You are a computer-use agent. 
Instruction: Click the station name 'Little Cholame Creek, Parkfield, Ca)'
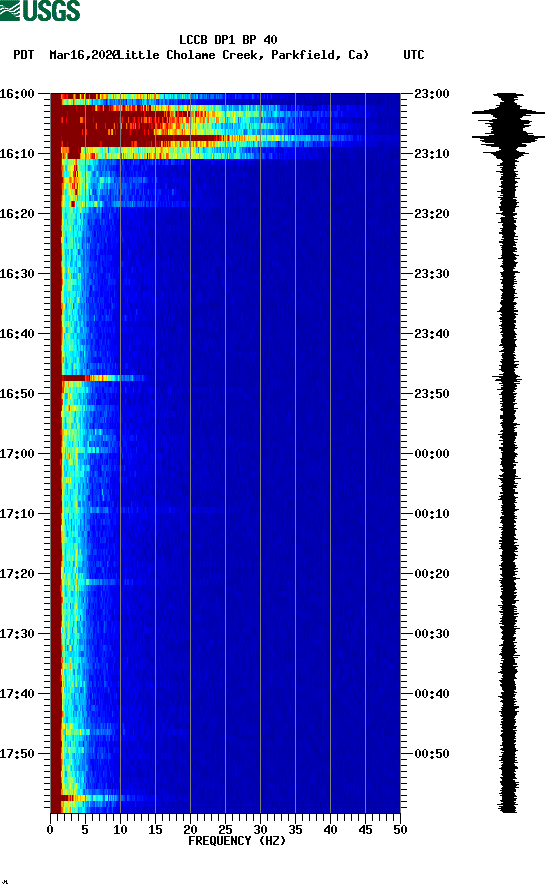(x=244, y=55)
